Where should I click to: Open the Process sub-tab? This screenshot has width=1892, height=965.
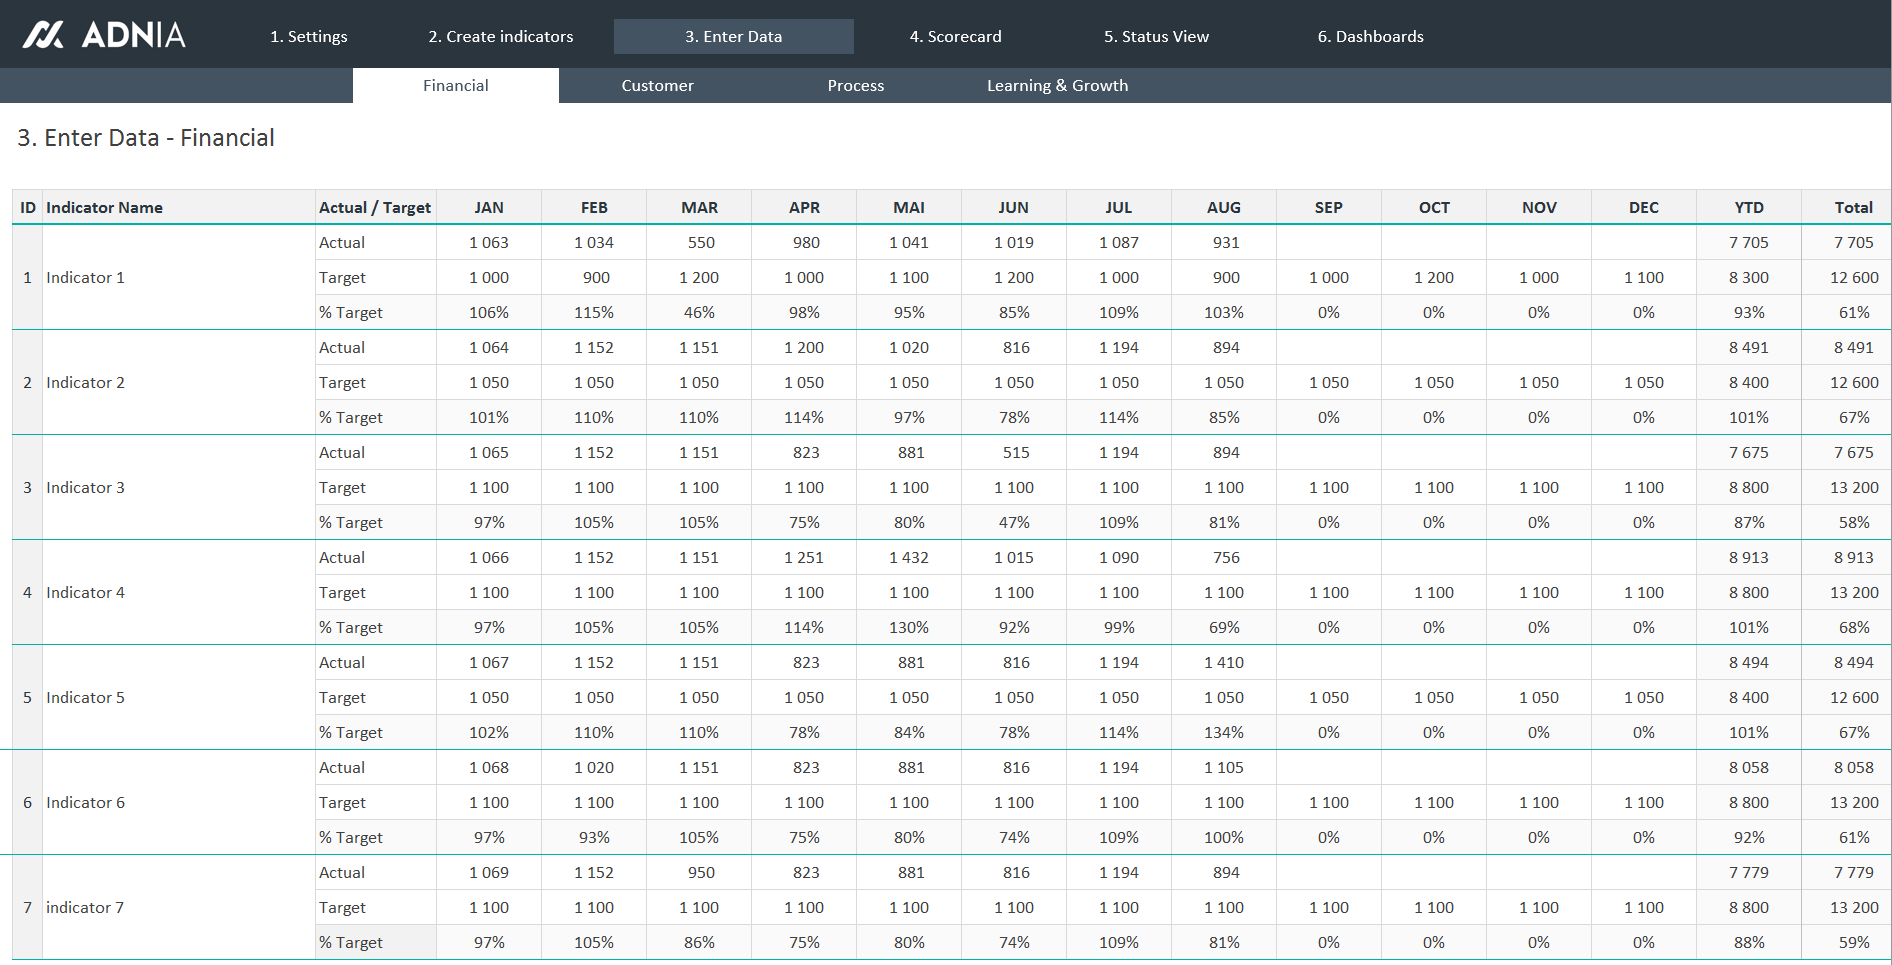pyautogui.click(x=855, y=85)
